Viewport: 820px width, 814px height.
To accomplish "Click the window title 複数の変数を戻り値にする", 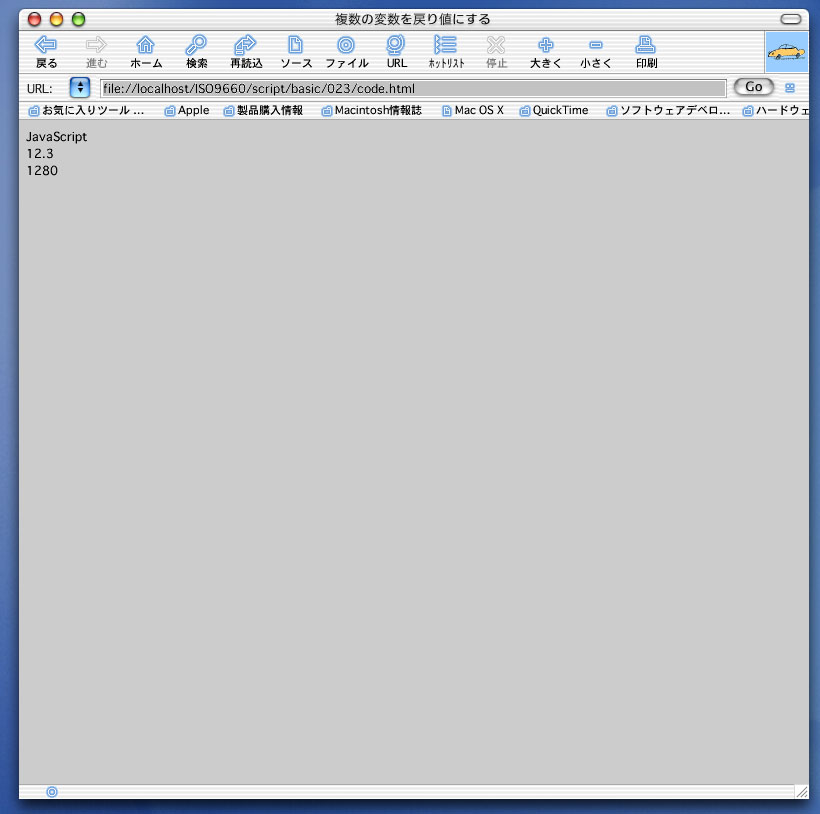I will tap(413, 19).
